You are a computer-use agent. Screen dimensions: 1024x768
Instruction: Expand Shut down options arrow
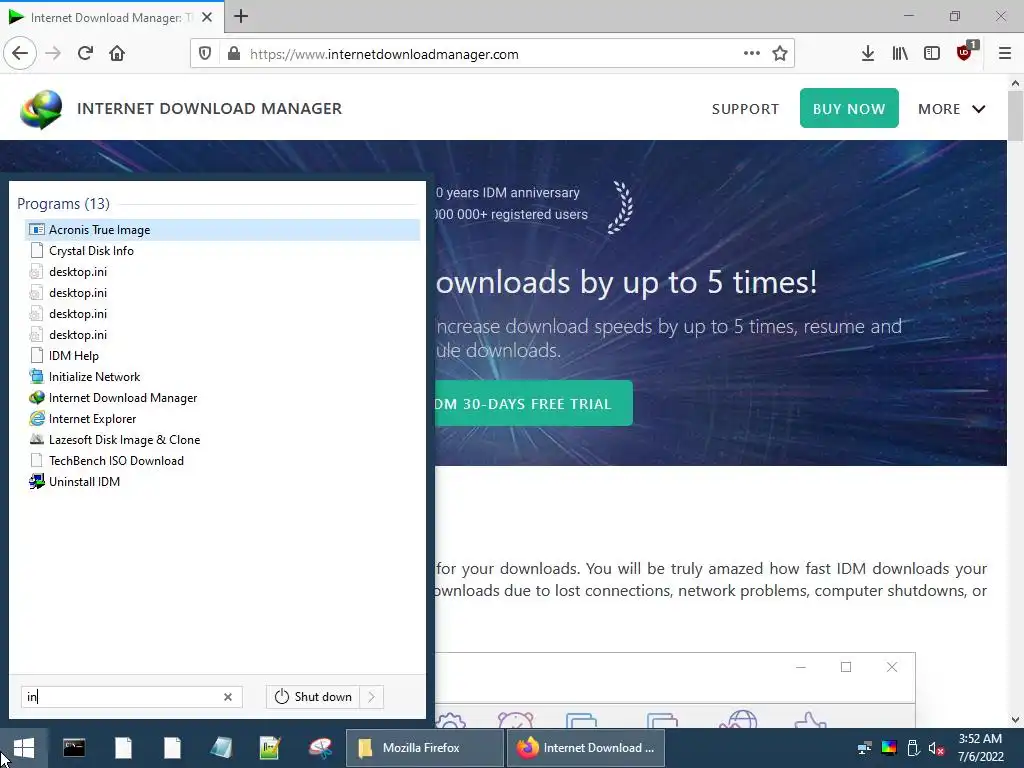[x=372, y=697]
